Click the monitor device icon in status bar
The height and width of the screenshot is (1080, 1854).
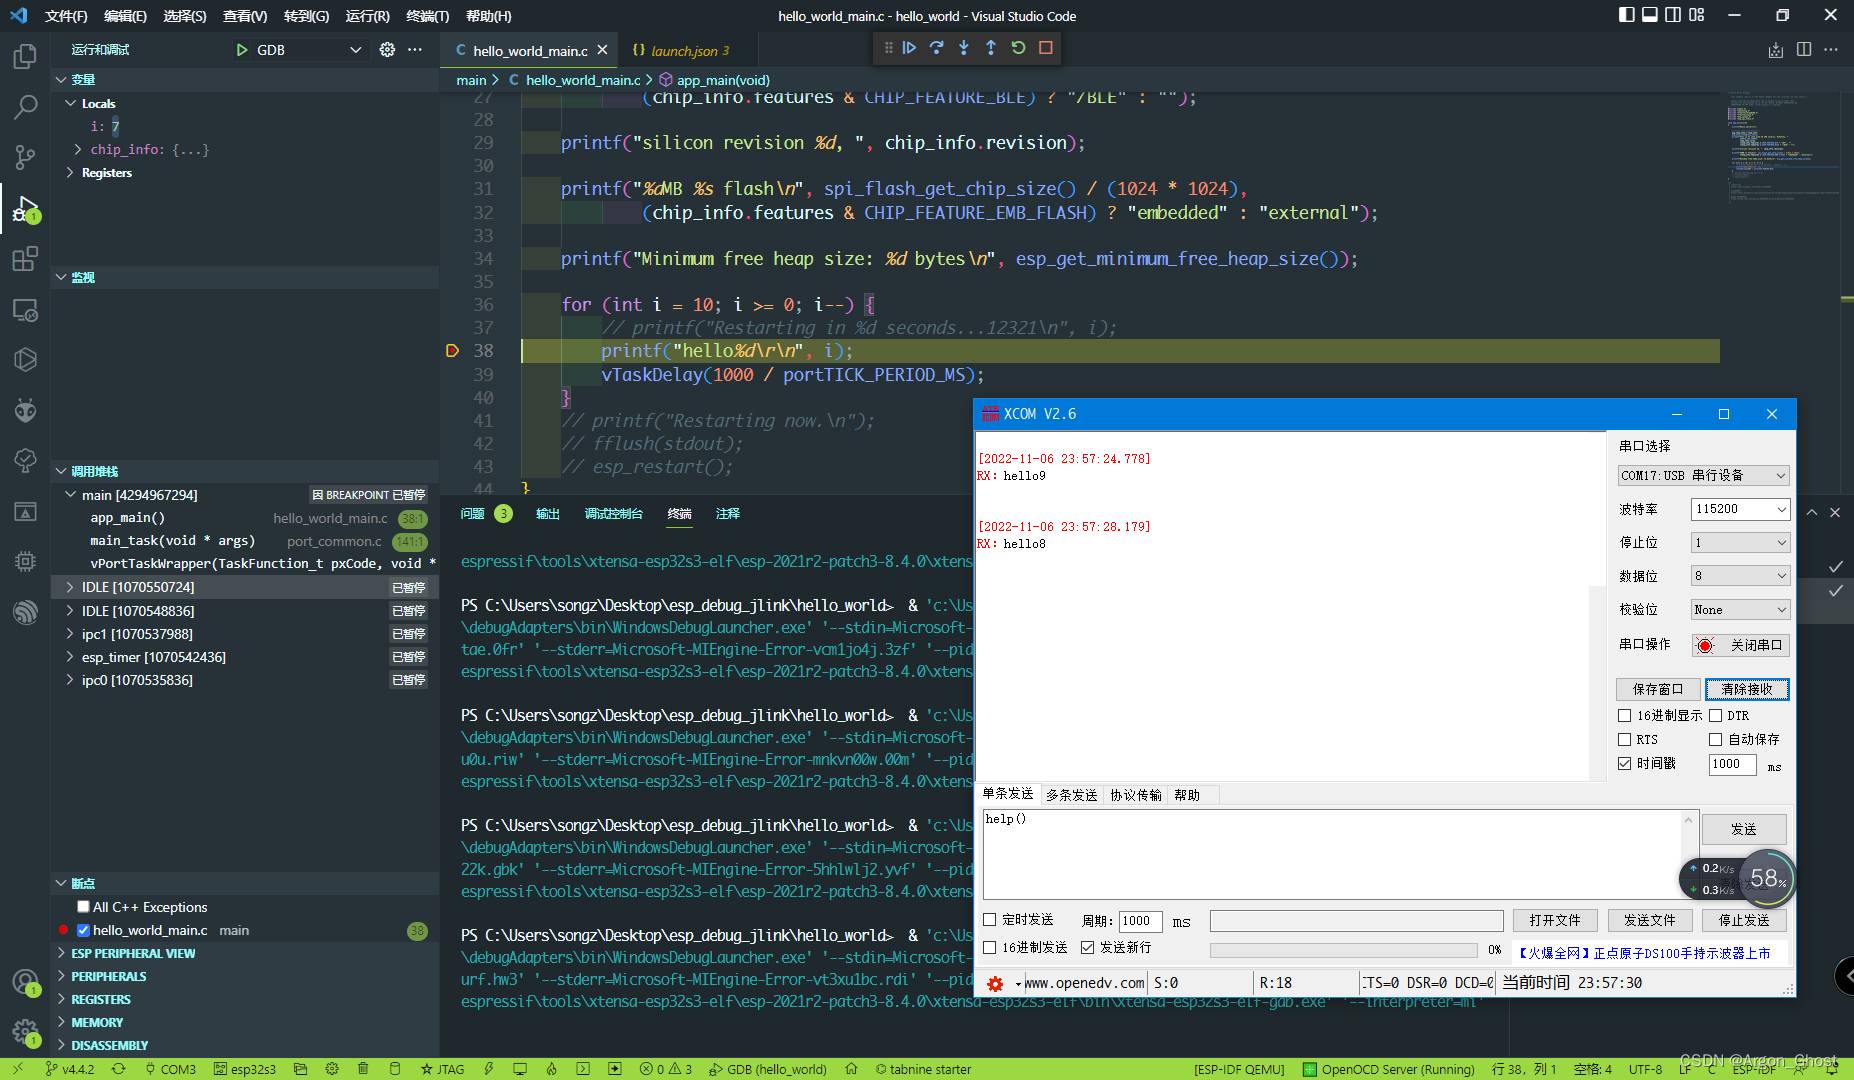(519, 1069)
